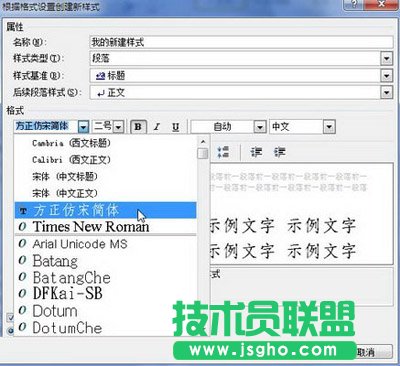Click the font name box showing 方正仿宋简体
The image size is (400, 366).
tap(46, 127)
